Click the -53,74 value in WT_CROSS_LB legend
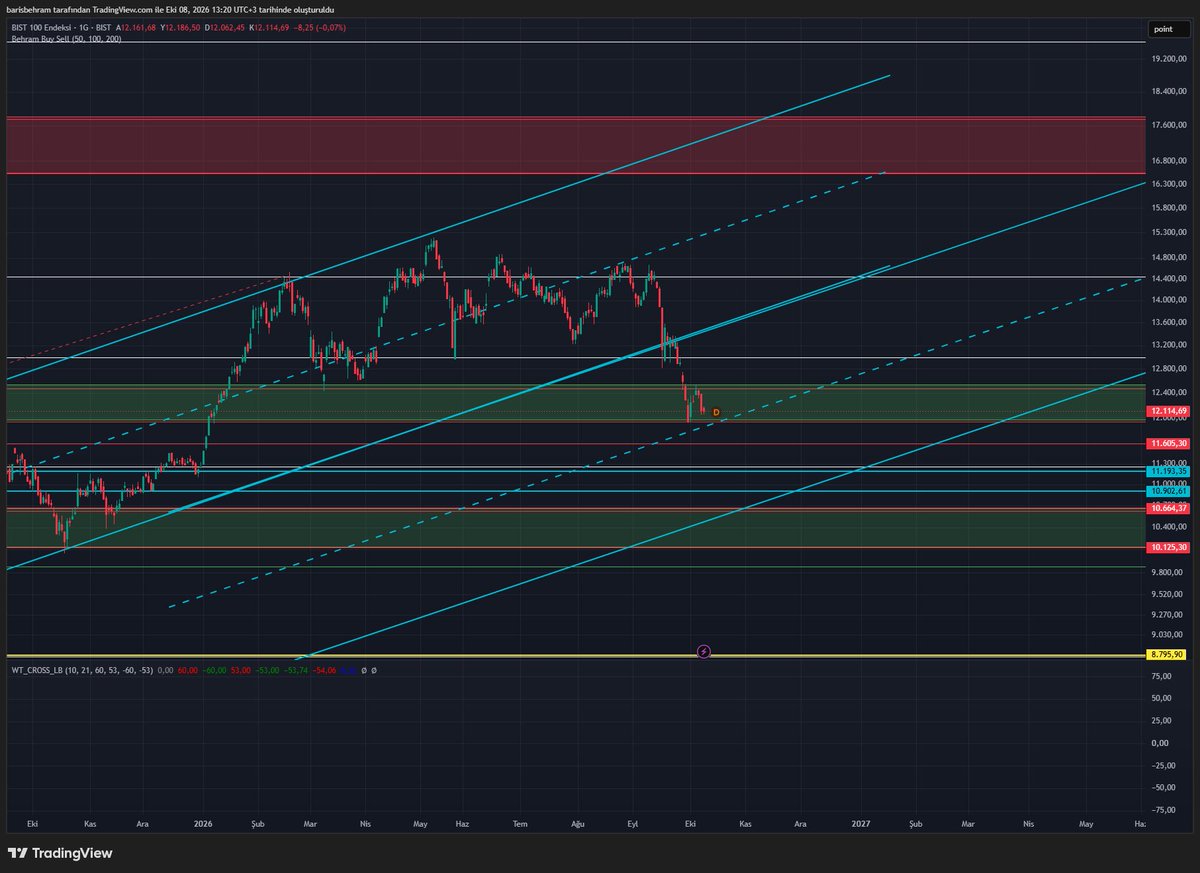1200x873 pixels. coord(296,669)
